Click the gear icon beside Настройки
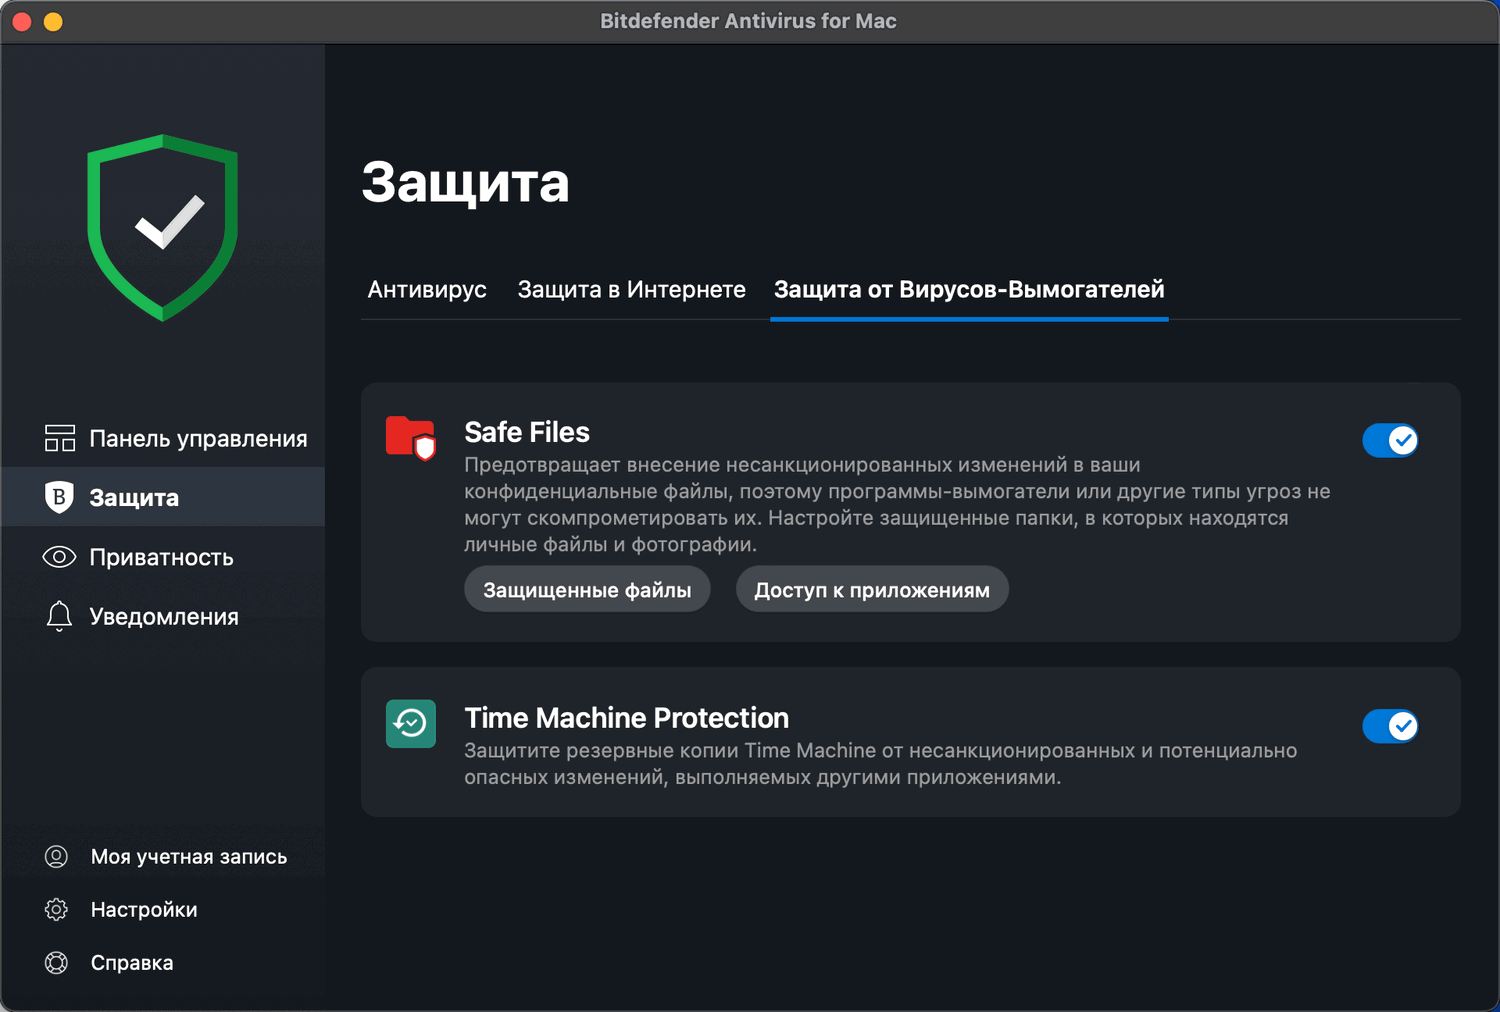 tap(57, 909)
